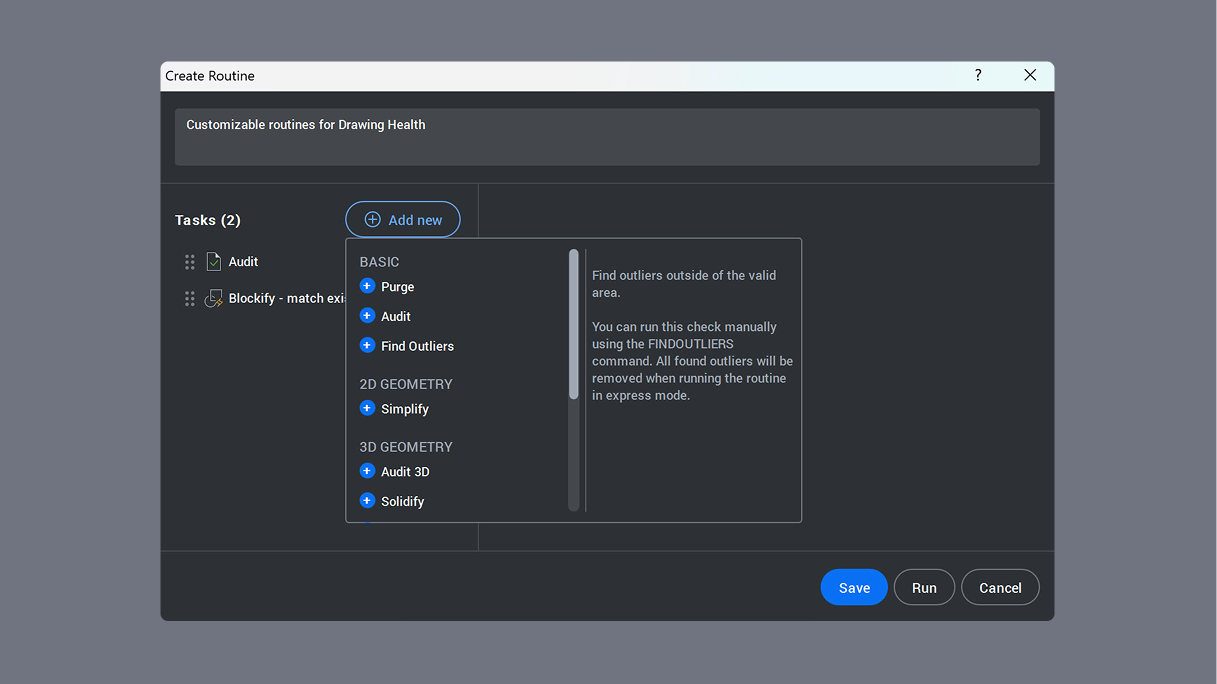
Task: Choose Purge from the Basic list
Action: [398, 287]
